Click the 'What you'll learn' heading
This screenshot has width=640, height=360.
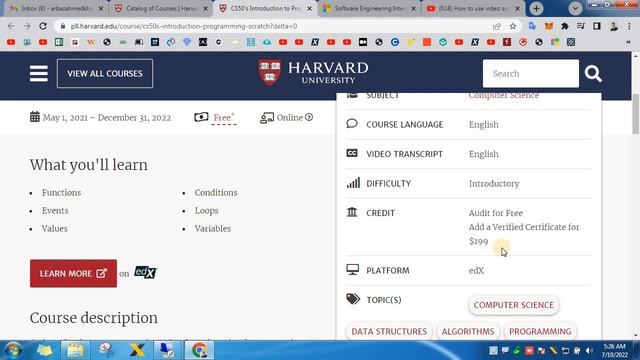click(x=89, y=165)
